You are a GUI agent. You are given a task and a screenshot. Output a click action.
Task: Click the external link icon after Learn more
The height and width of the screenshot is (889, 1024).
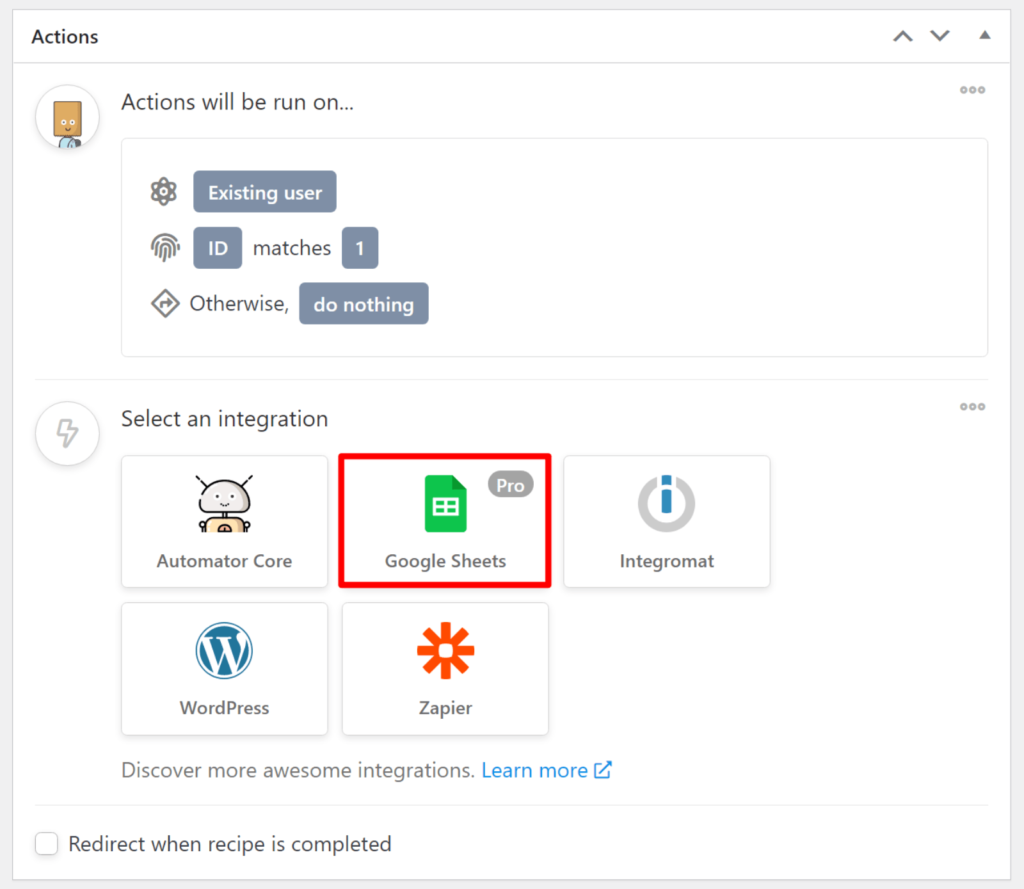[x=603, y=769]
